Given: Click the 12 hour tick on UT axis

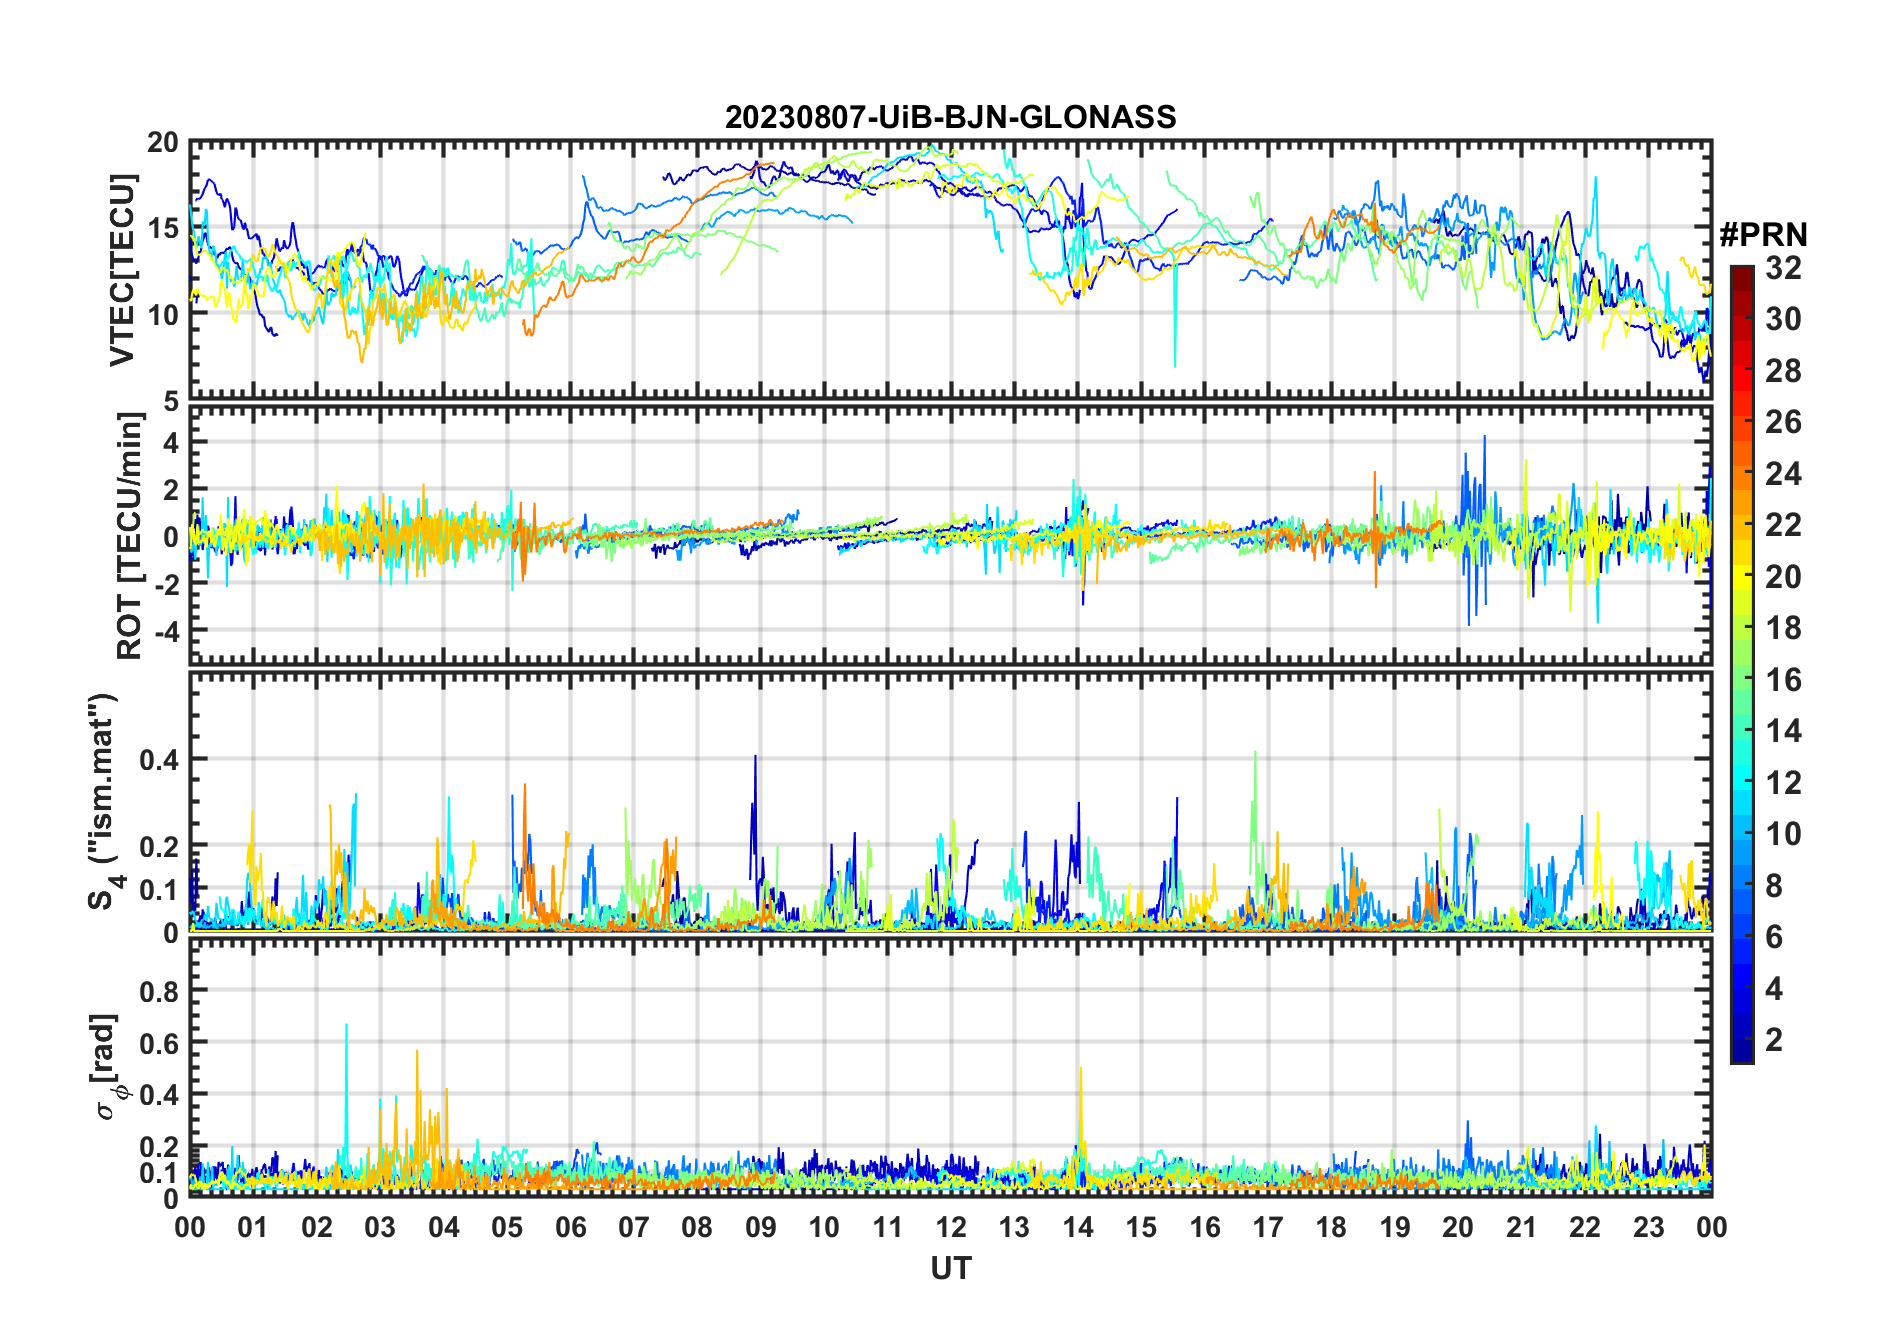Looking at the screenshot, I should tap(950, 1227).
